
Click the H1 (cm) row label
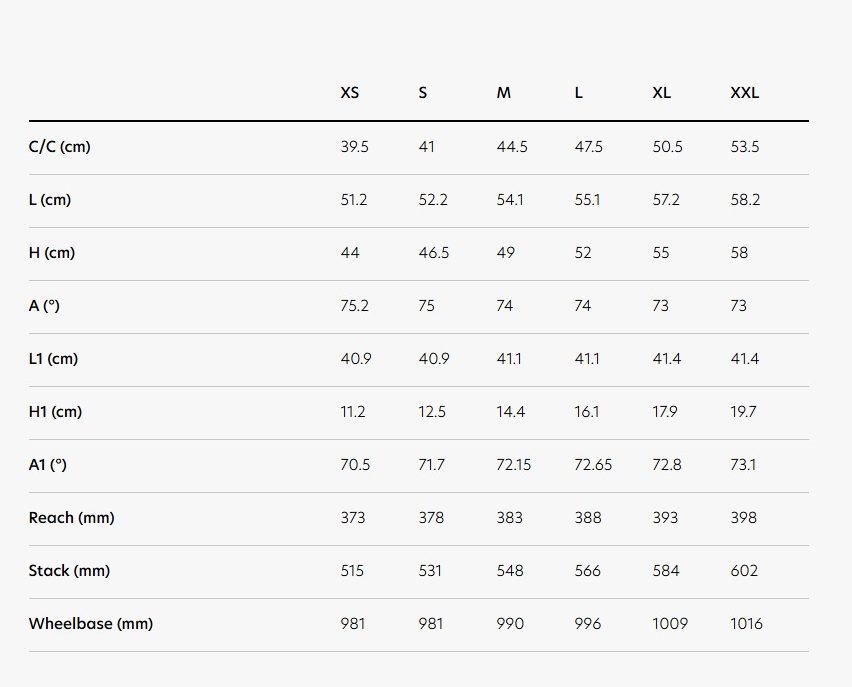pyautogui.click(x=55, y=412)
